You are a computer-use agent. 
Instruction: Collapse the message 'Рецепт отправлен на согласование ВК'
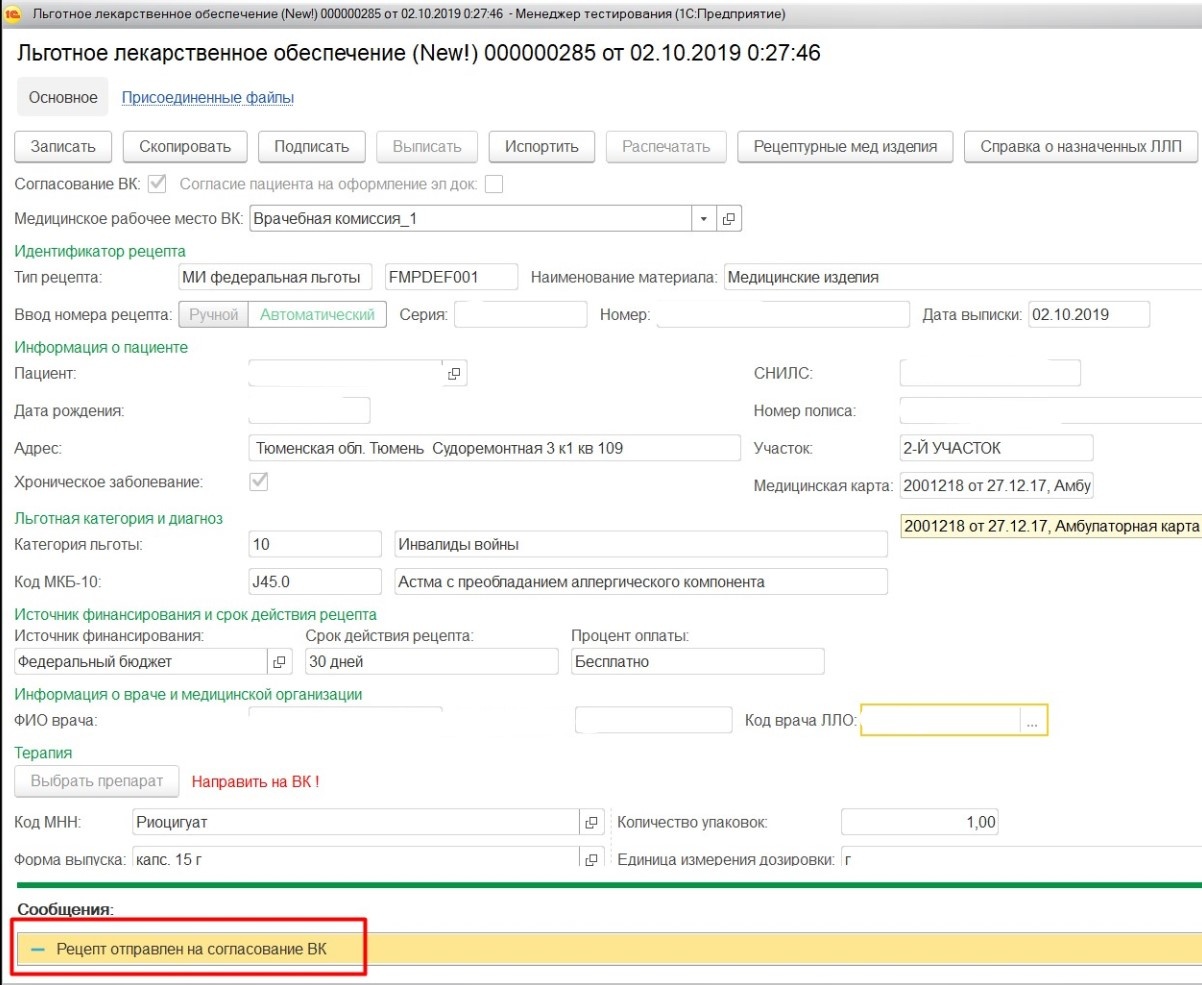point(38,948)
